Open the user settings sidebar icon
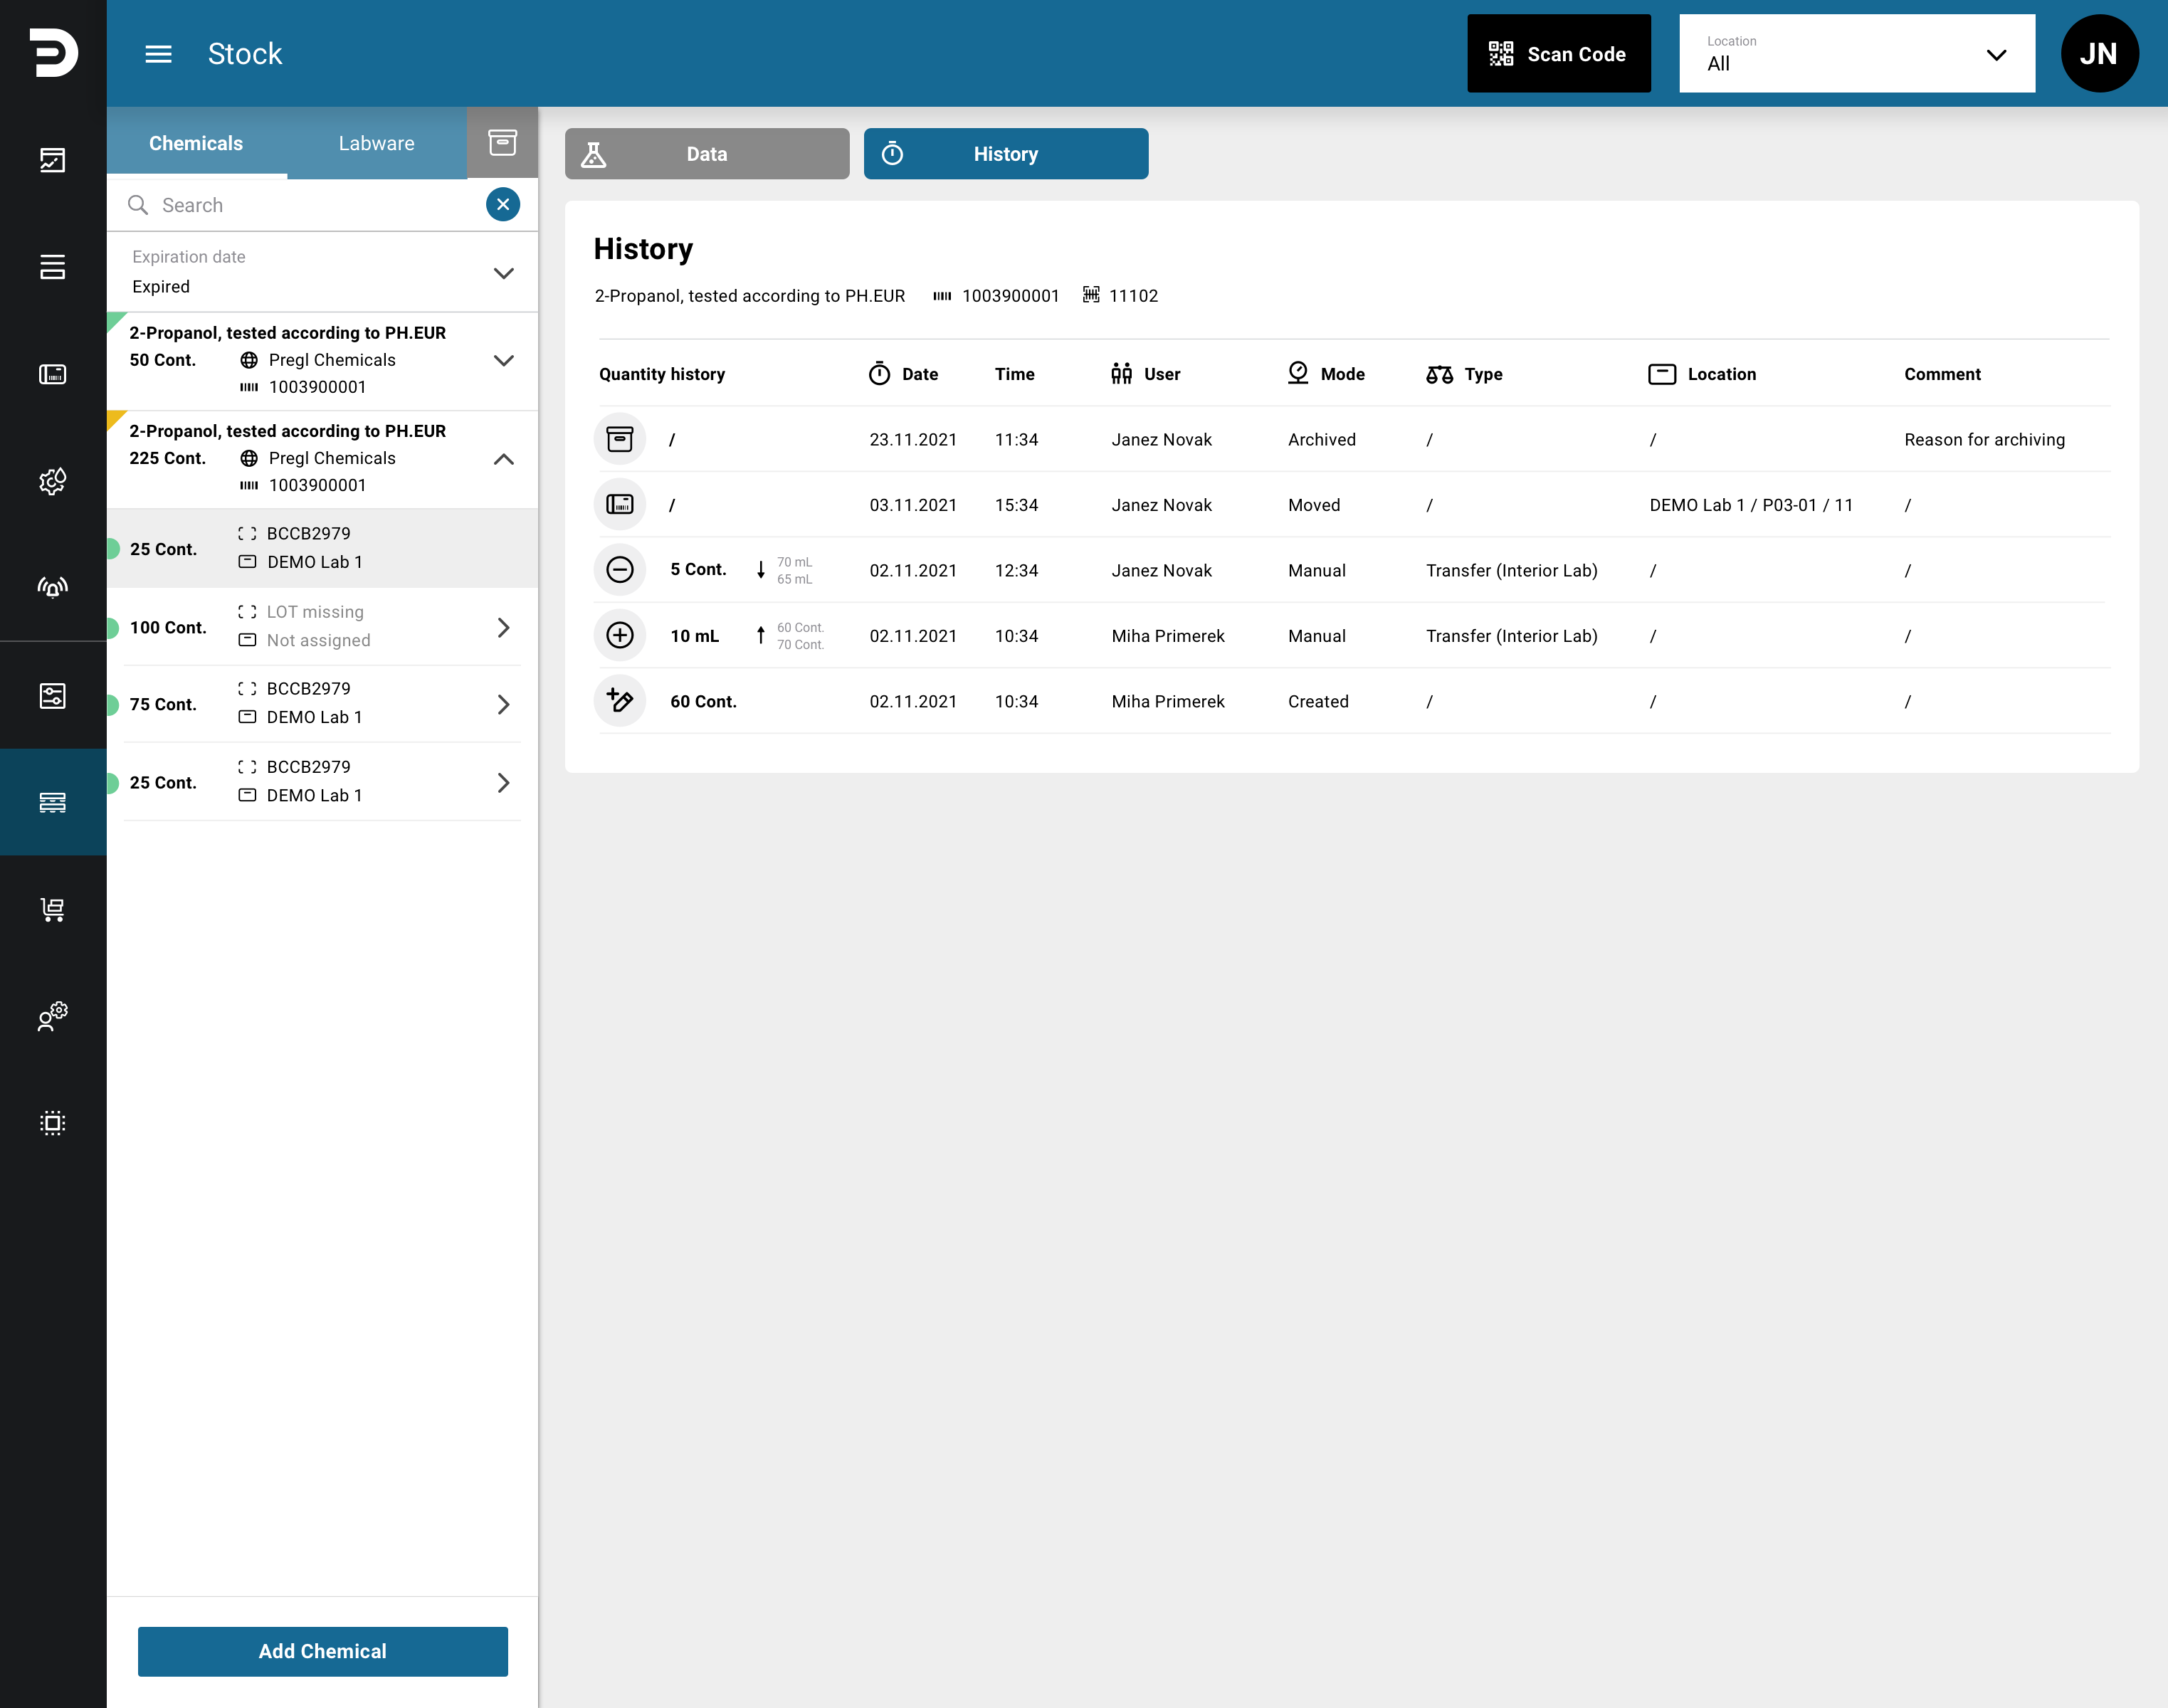Screen dimensions: 2168x1708 (x=53, y=1016)
